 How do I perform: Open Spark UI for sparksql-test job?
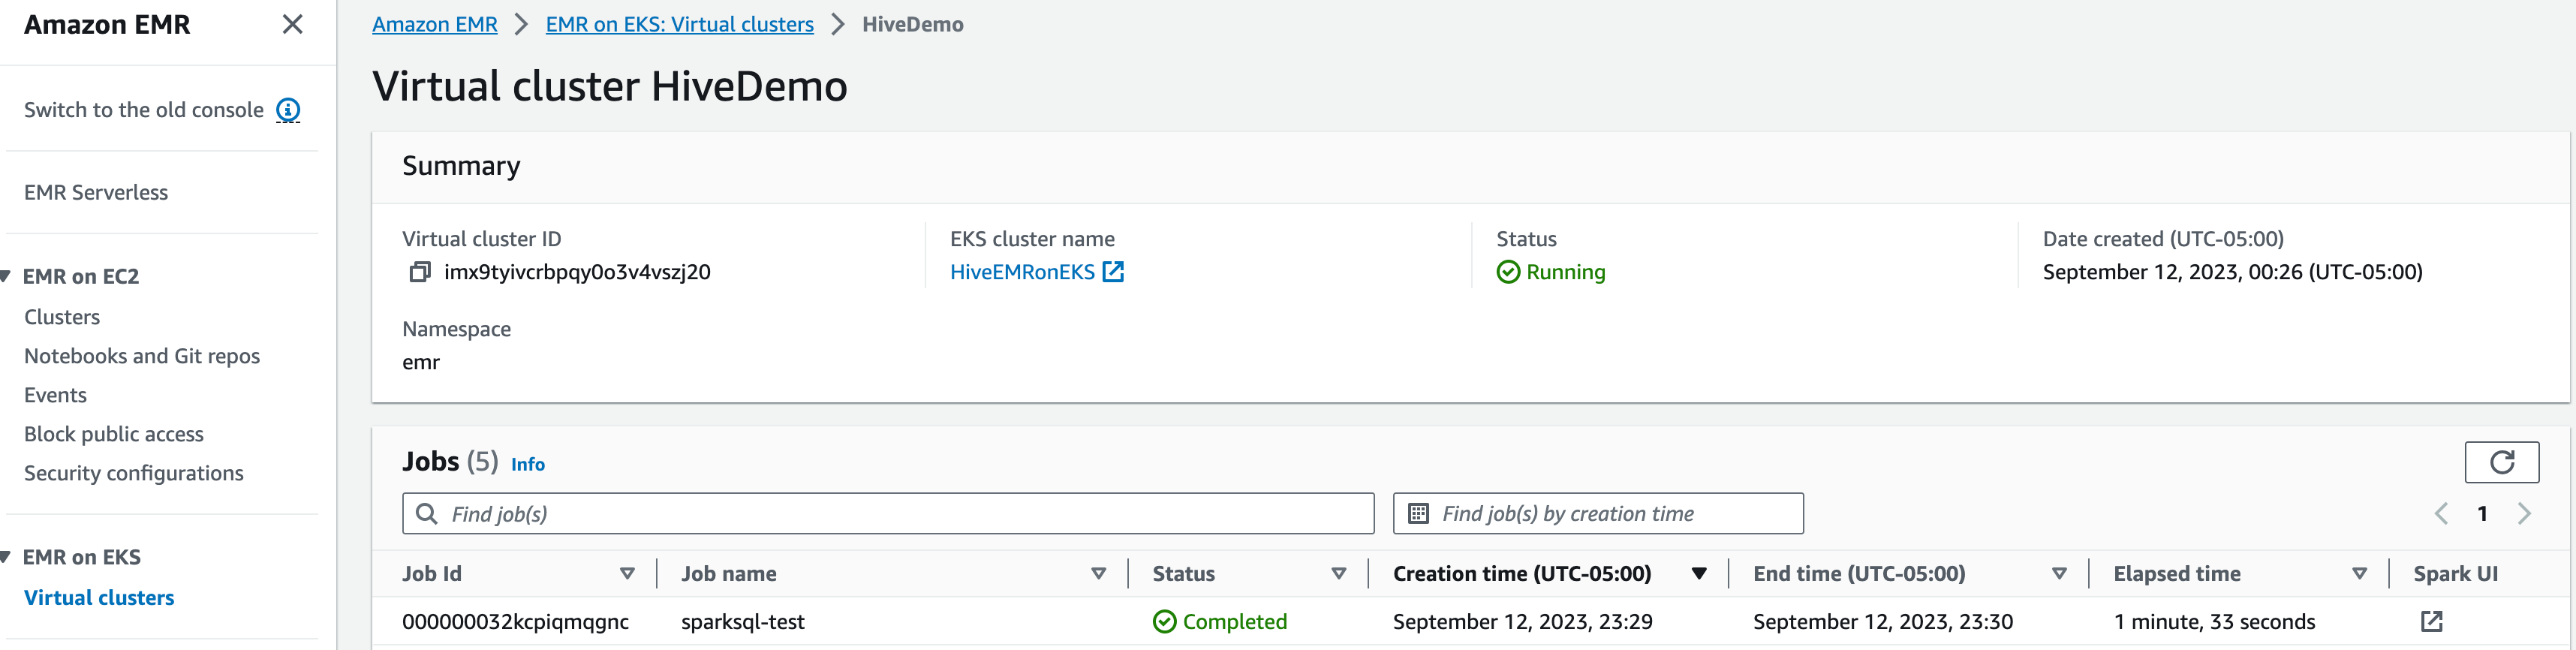(x=2431, y=622)
